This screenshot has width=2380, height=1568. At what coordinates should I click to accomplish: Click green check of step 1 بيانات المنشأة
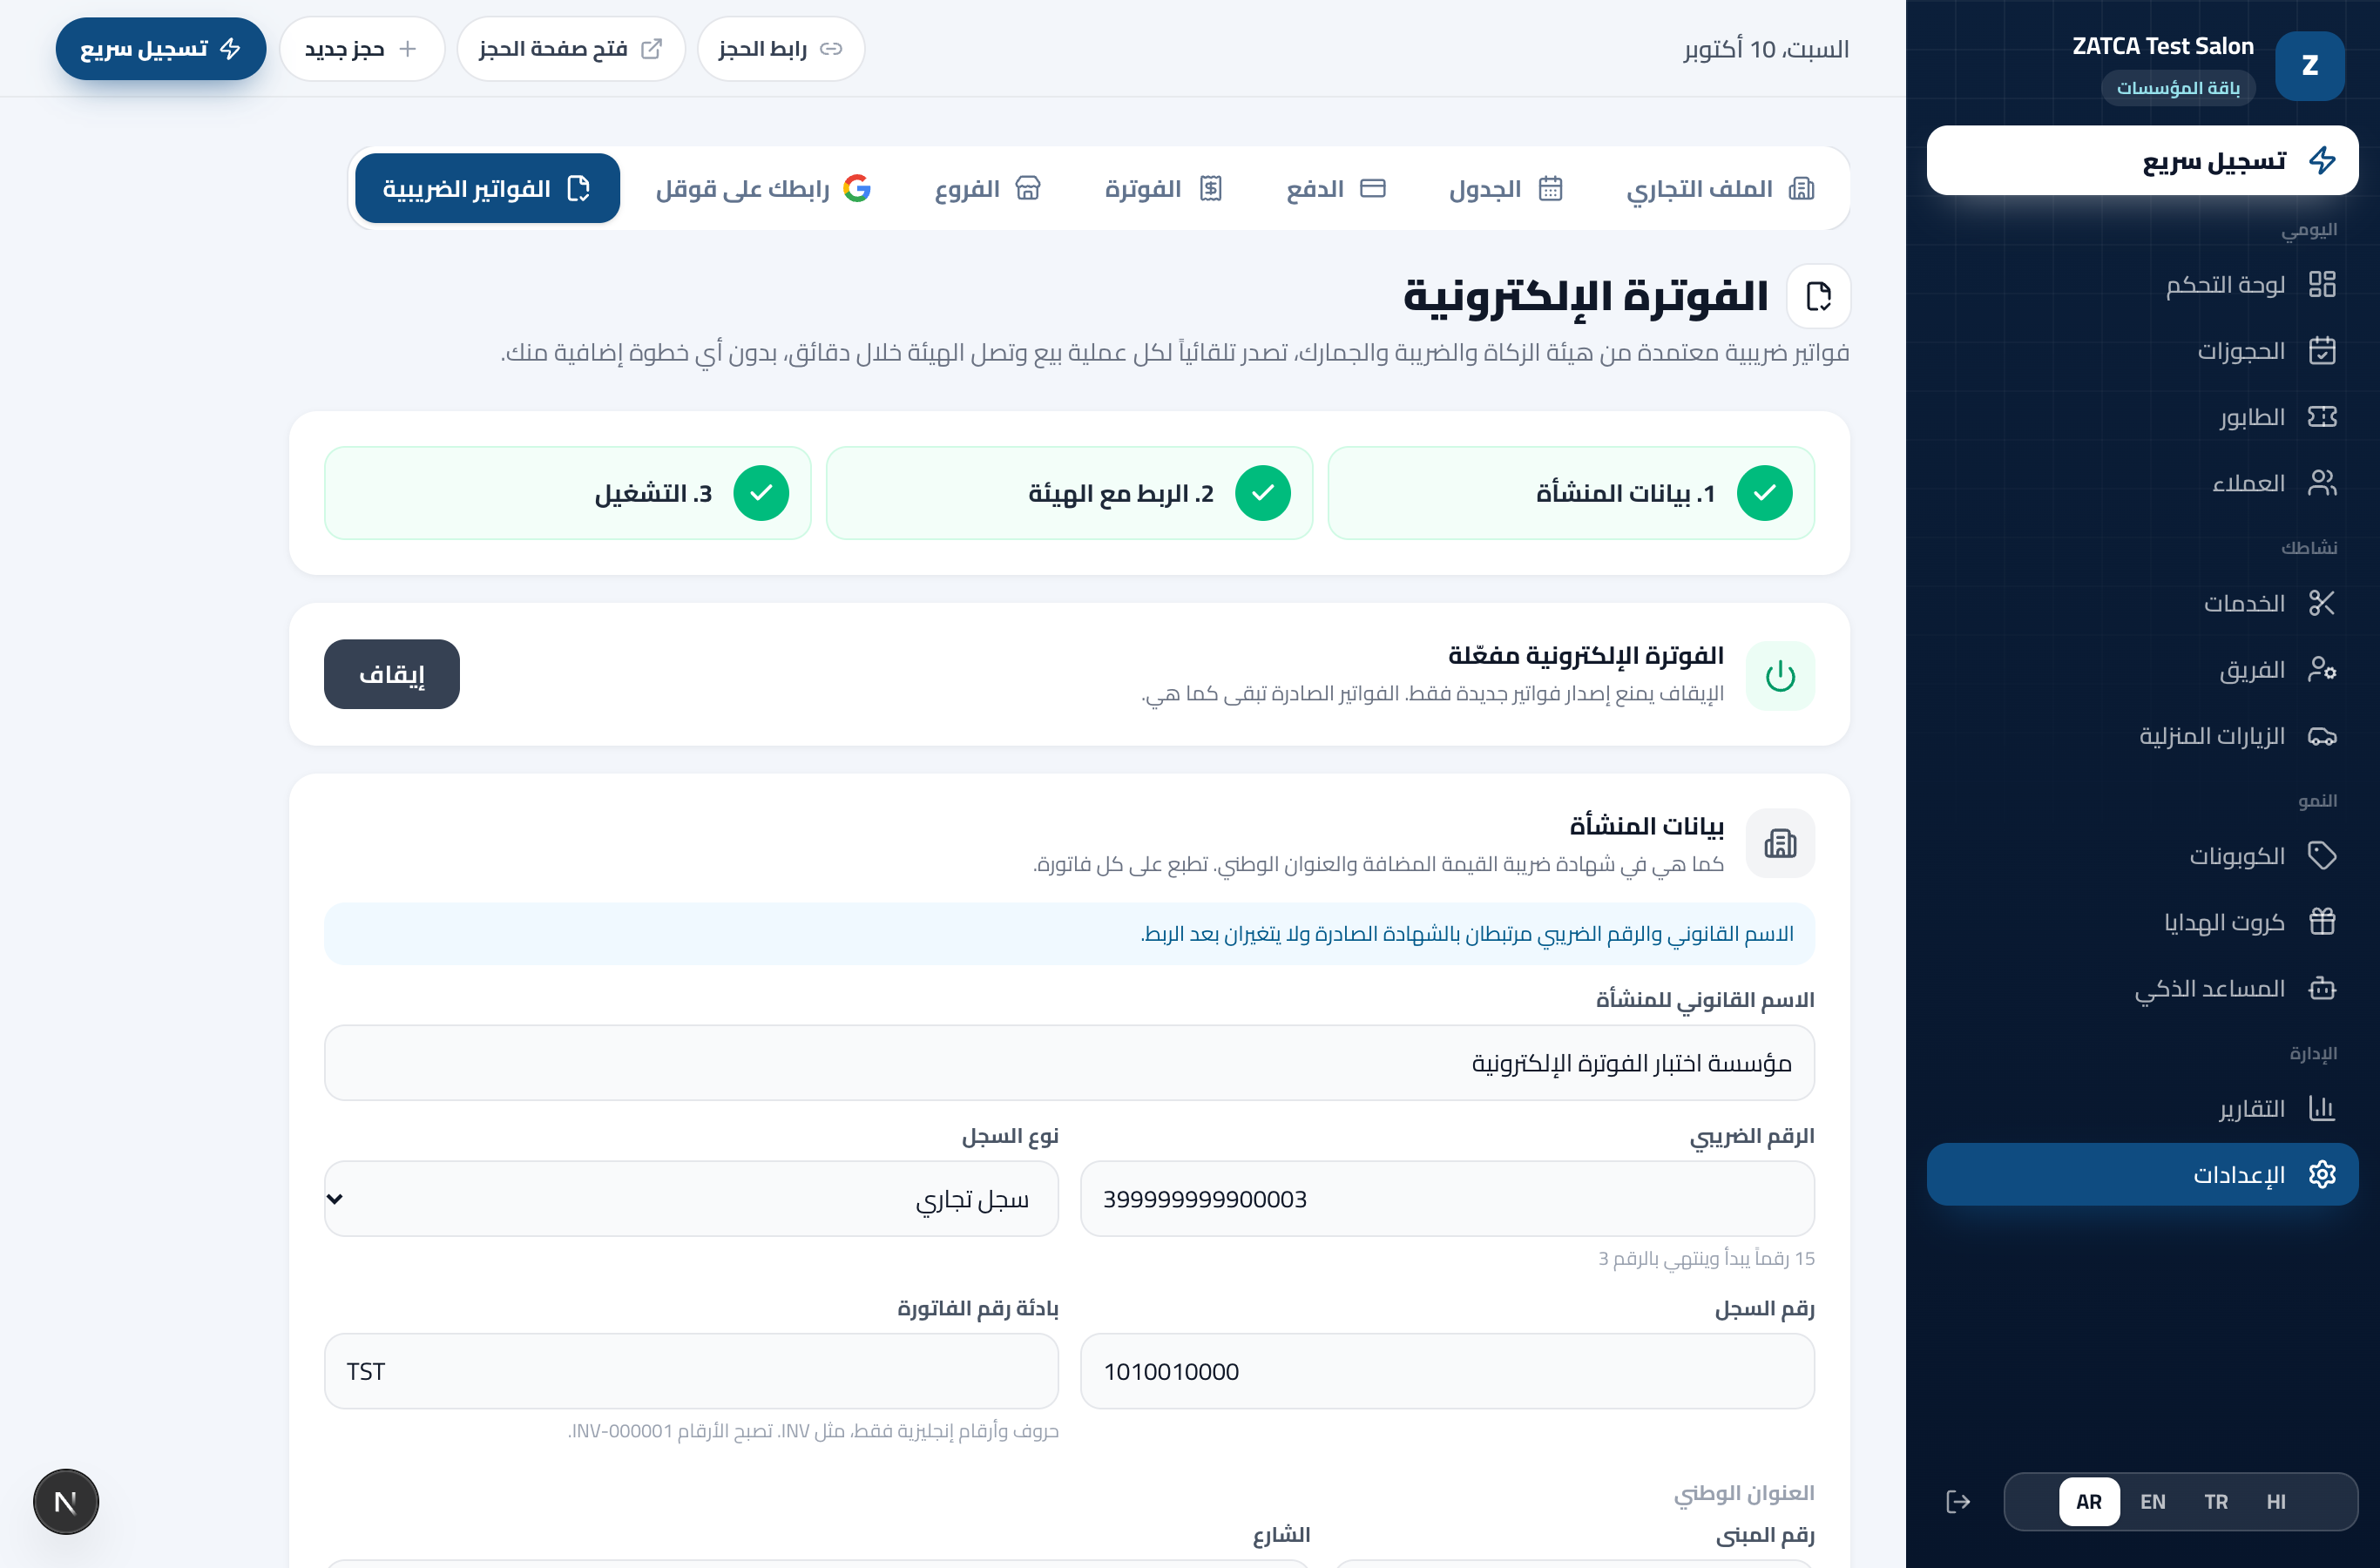pos(1764,493)
